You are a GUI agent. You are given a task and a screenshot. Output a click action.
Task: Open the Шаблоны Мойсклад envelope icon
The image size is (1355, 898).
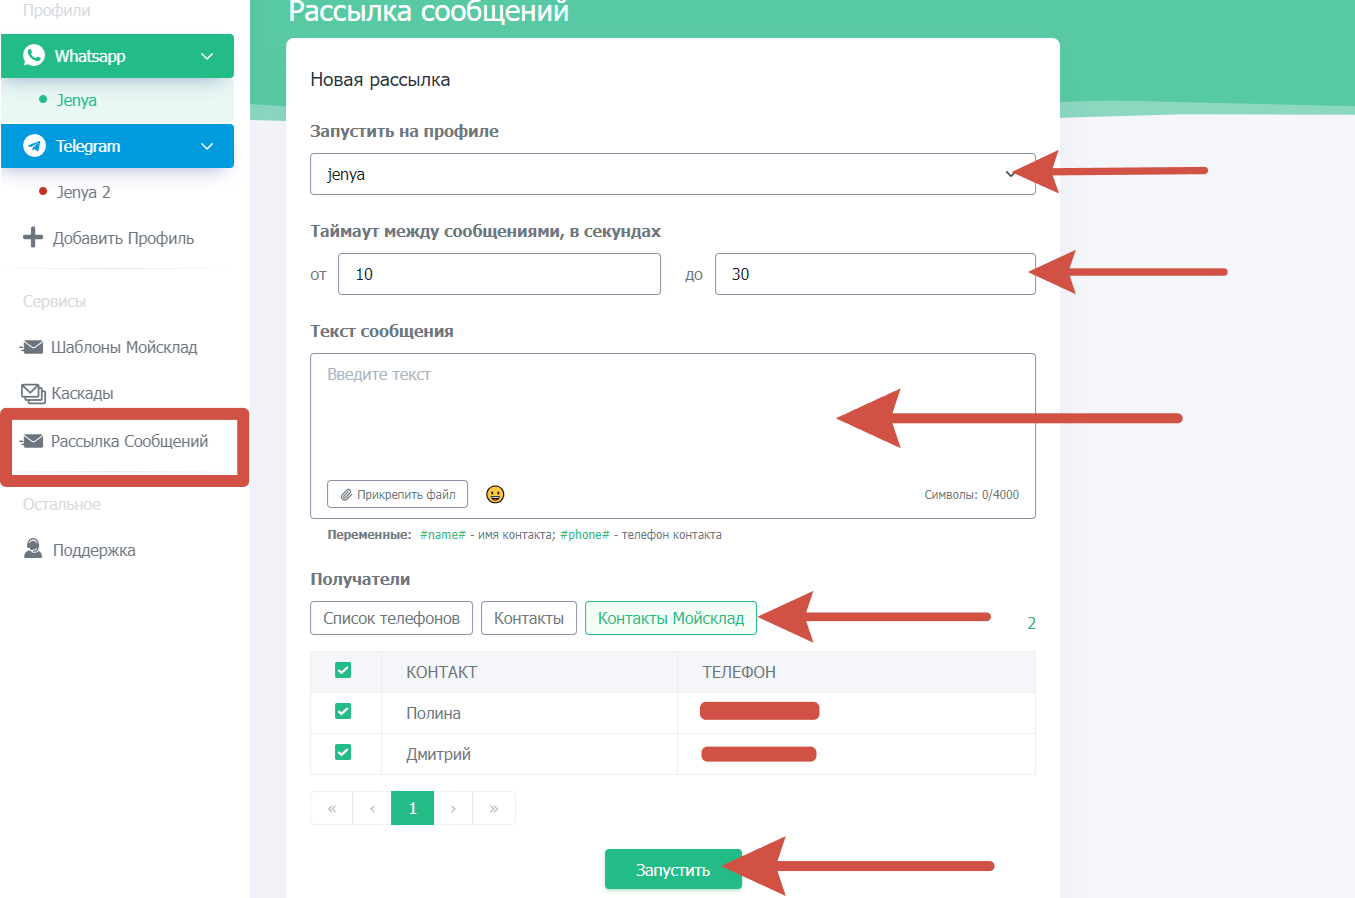tap(32, 347)
